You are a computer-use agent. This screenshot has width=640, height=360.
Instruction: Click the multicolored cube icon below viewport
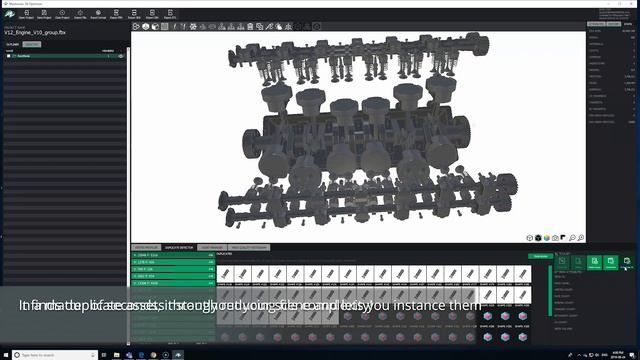tap(547, 238)
